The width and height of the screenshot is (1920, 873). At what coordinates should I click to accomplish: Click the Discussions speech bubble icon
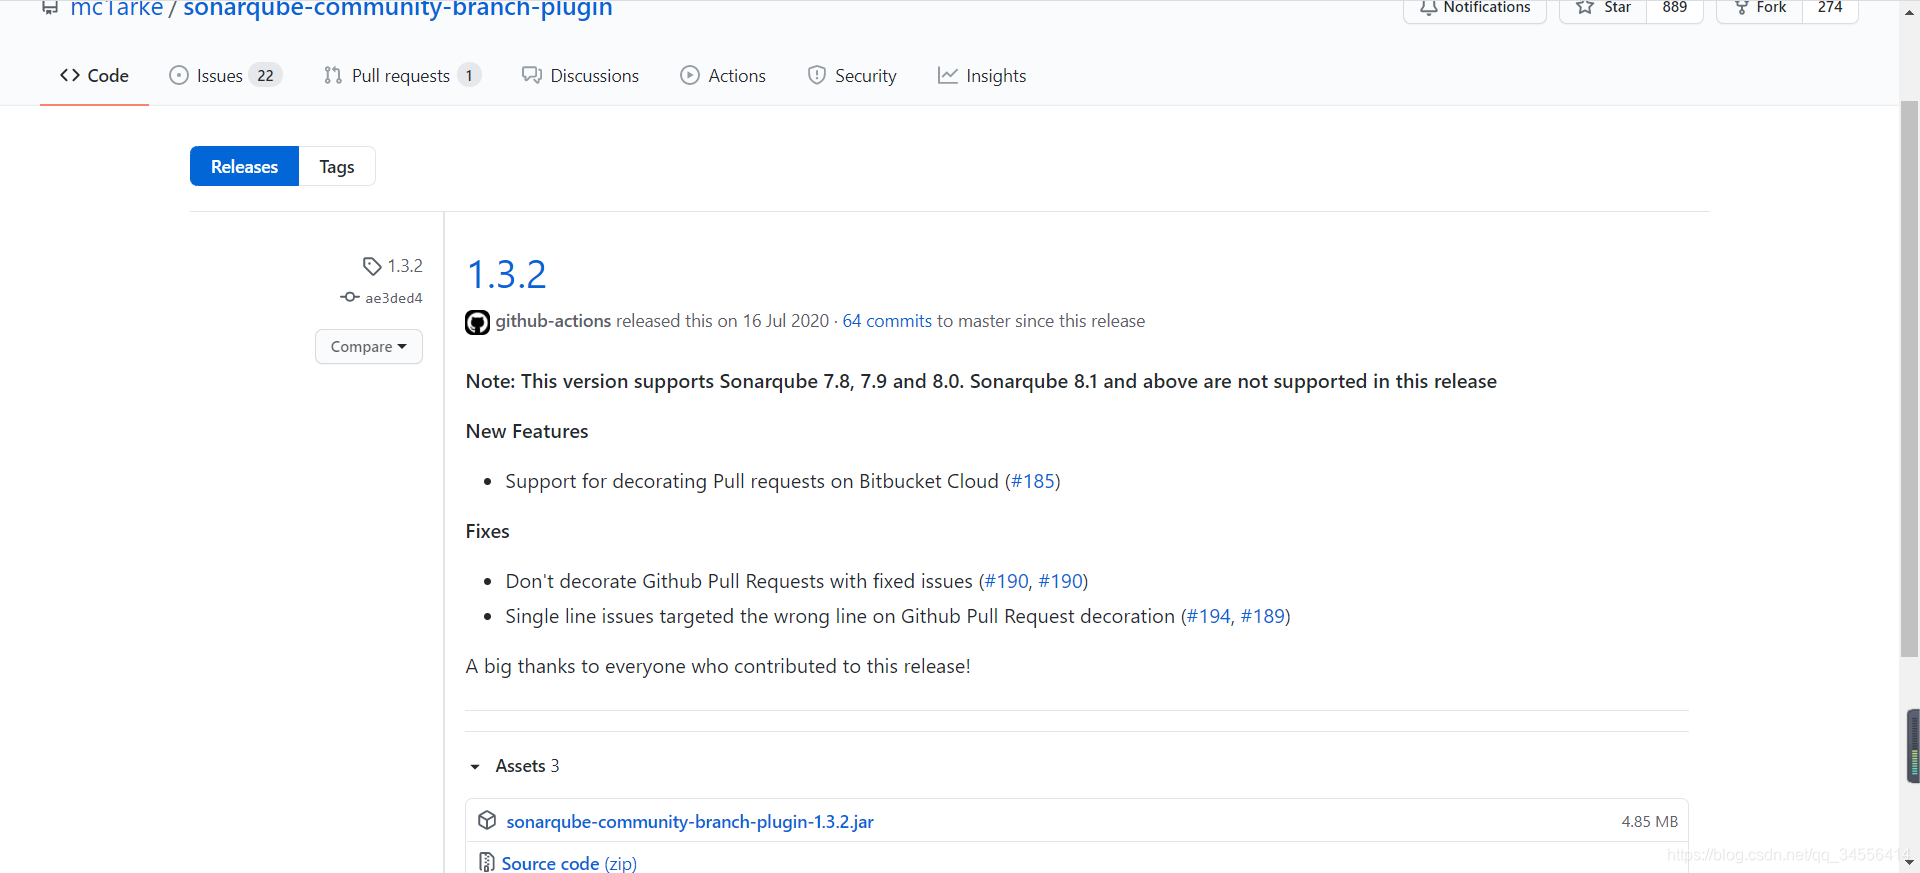[x=532, y=75]
